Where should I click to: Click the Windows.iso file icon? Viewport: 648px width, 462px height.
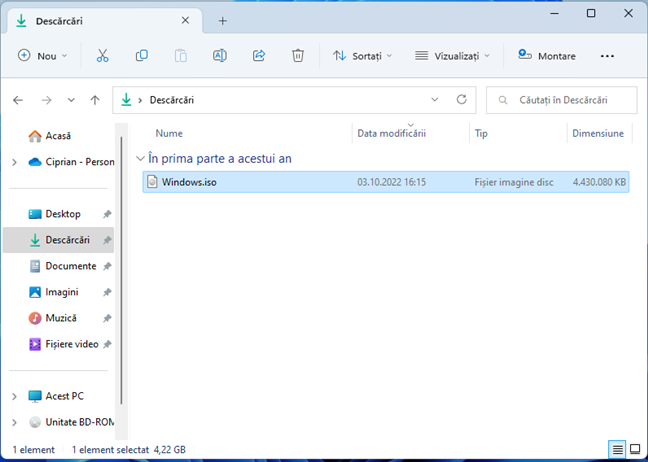(152, 182)
